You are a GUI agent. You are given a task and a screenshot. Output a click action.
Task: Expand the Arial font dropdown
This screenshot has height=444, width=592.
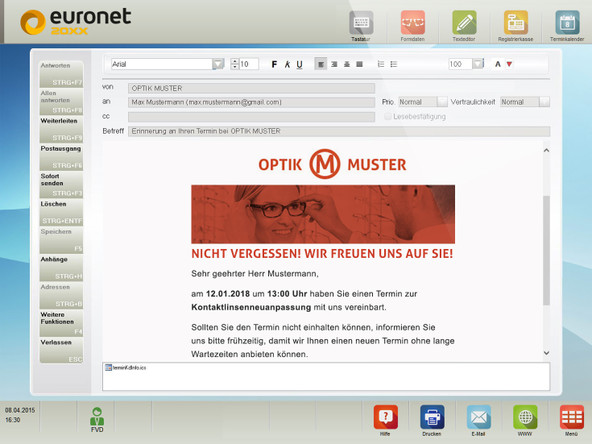click(218, 64)
